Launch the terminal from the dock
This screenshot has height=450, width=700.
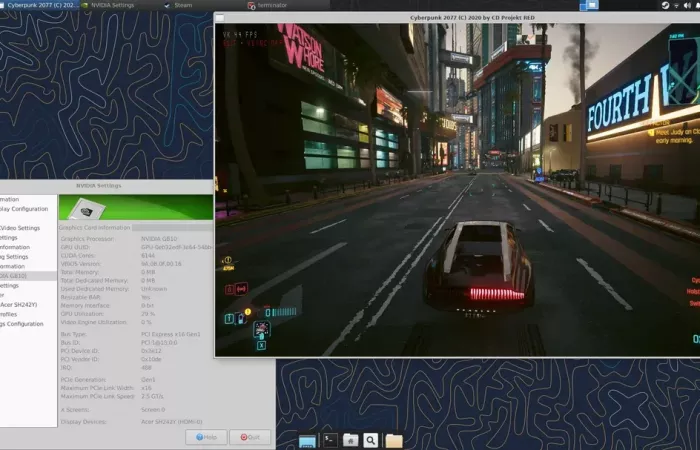pyautogui.click(x=330, y=440)
